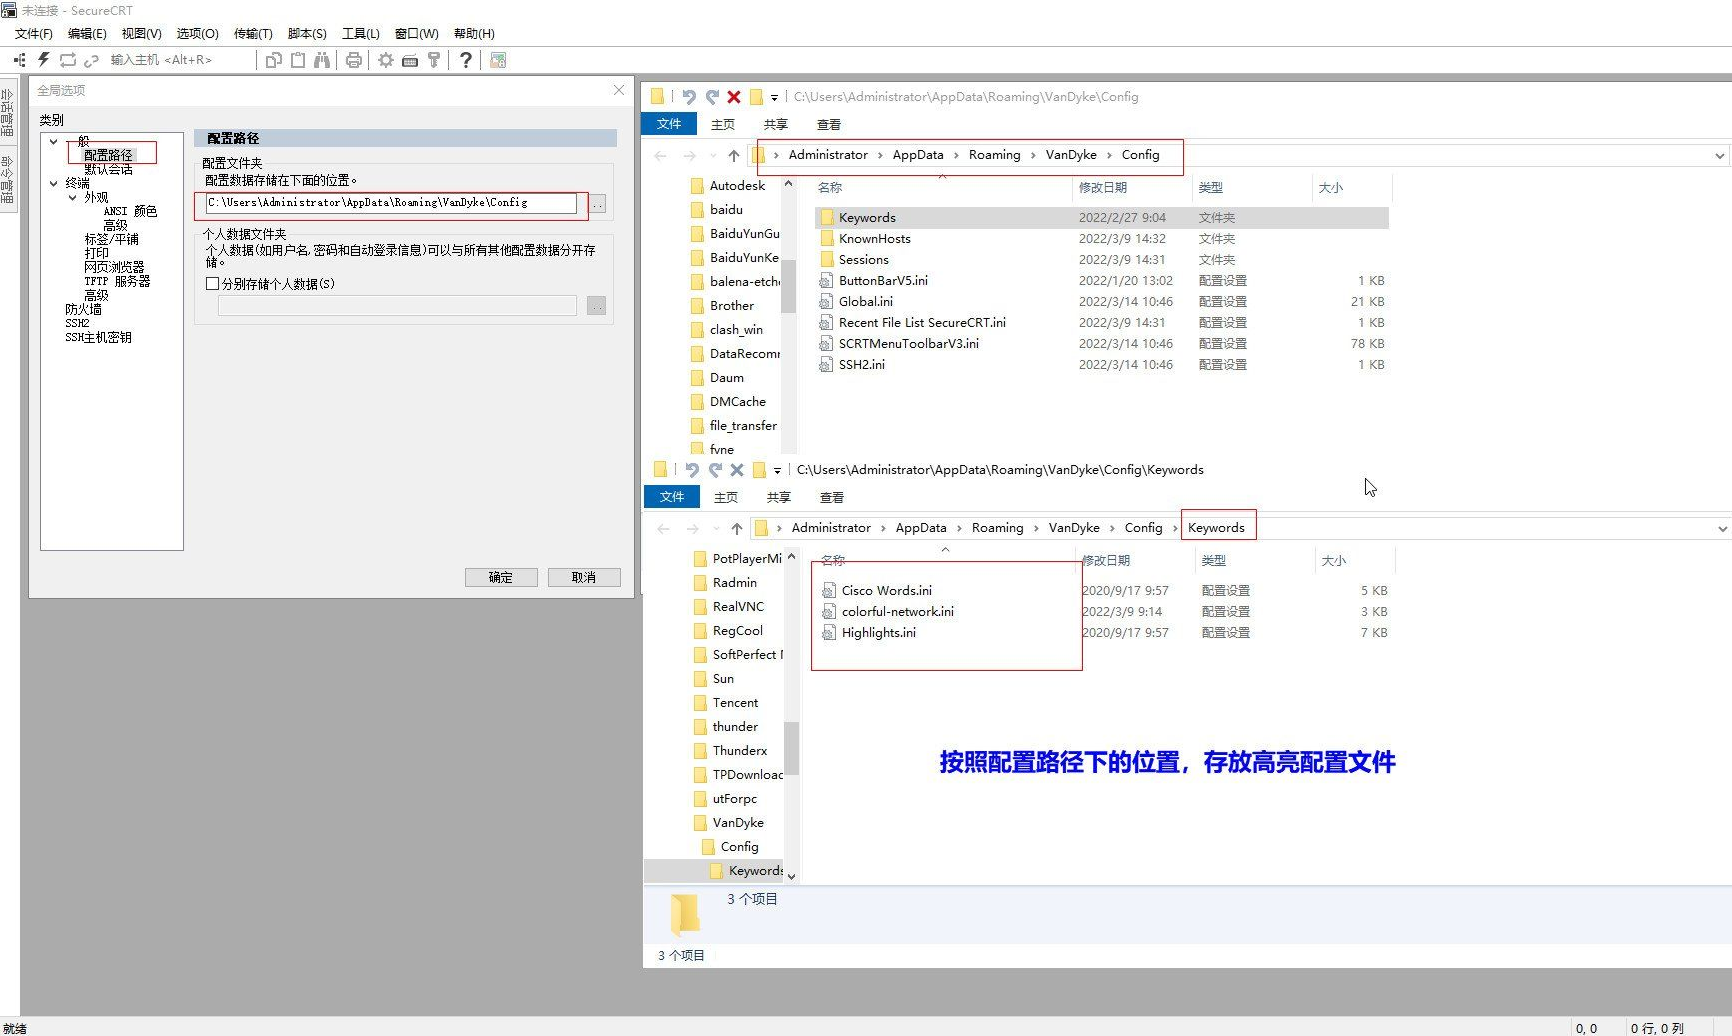
Task: Open address bar dropdown in Keywords Explorer window
Action: [x=1722, y=528]
